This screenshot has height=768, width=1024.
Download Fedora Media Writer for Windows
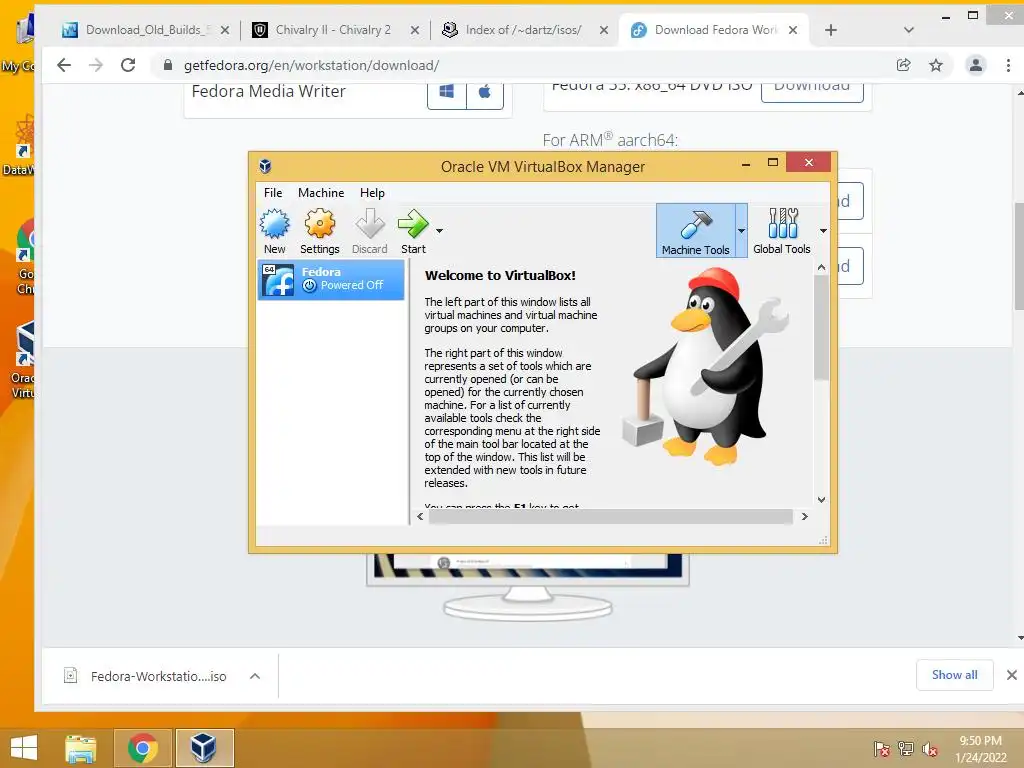pyautogui.click(x=447, y=92)
